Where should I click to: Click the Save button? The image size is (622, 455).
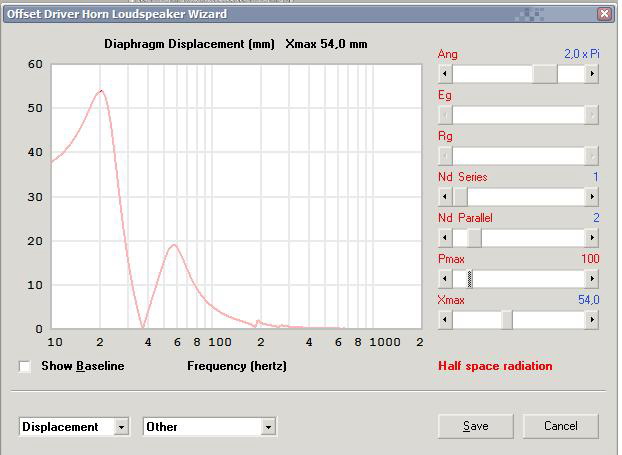click(476, 426)
